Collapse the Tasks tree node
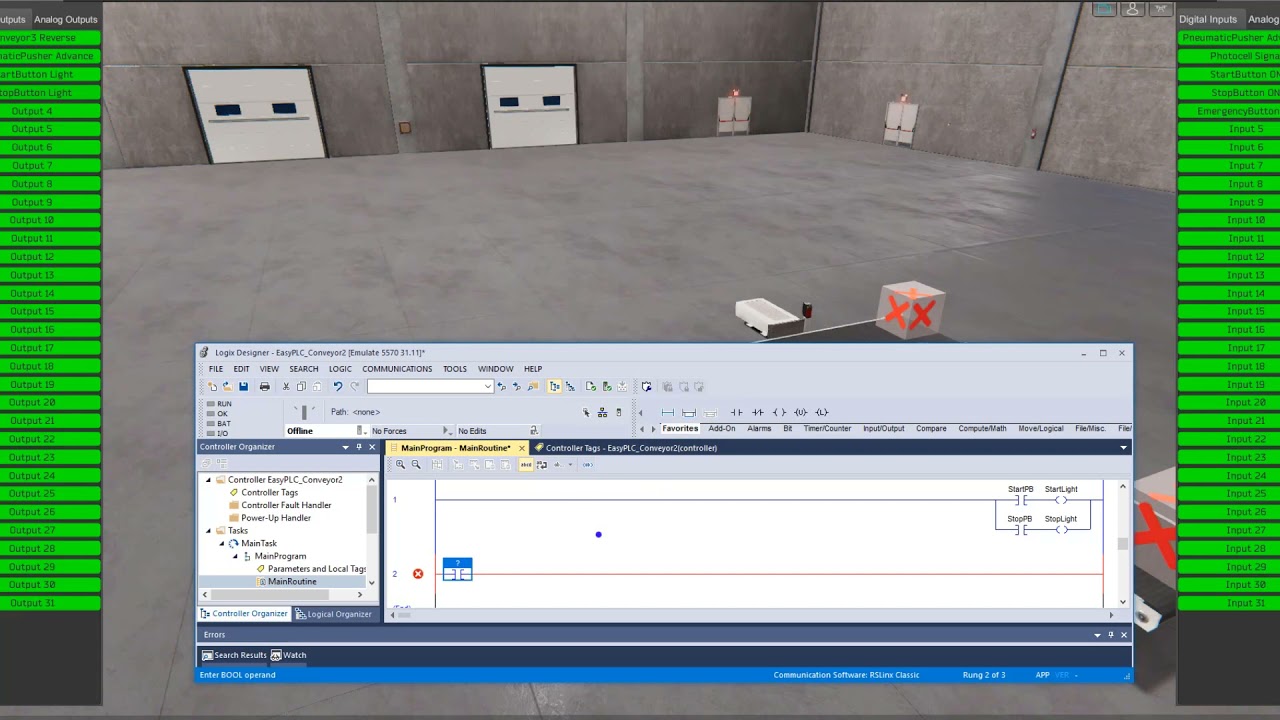This screenshot has width=1280, height=720. click(x=209, y=531)
